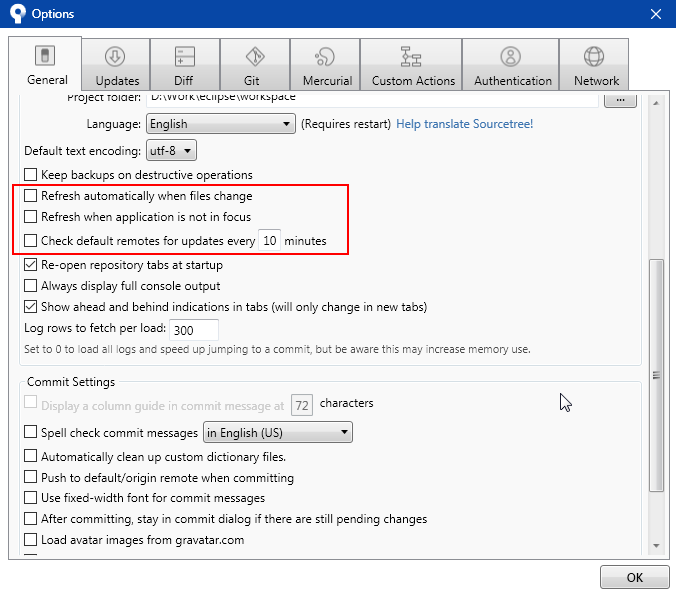The height and width of the screenshot is (594, 676).
Task: Open the Default text encoding dropdown
Action: click(171, 150)
